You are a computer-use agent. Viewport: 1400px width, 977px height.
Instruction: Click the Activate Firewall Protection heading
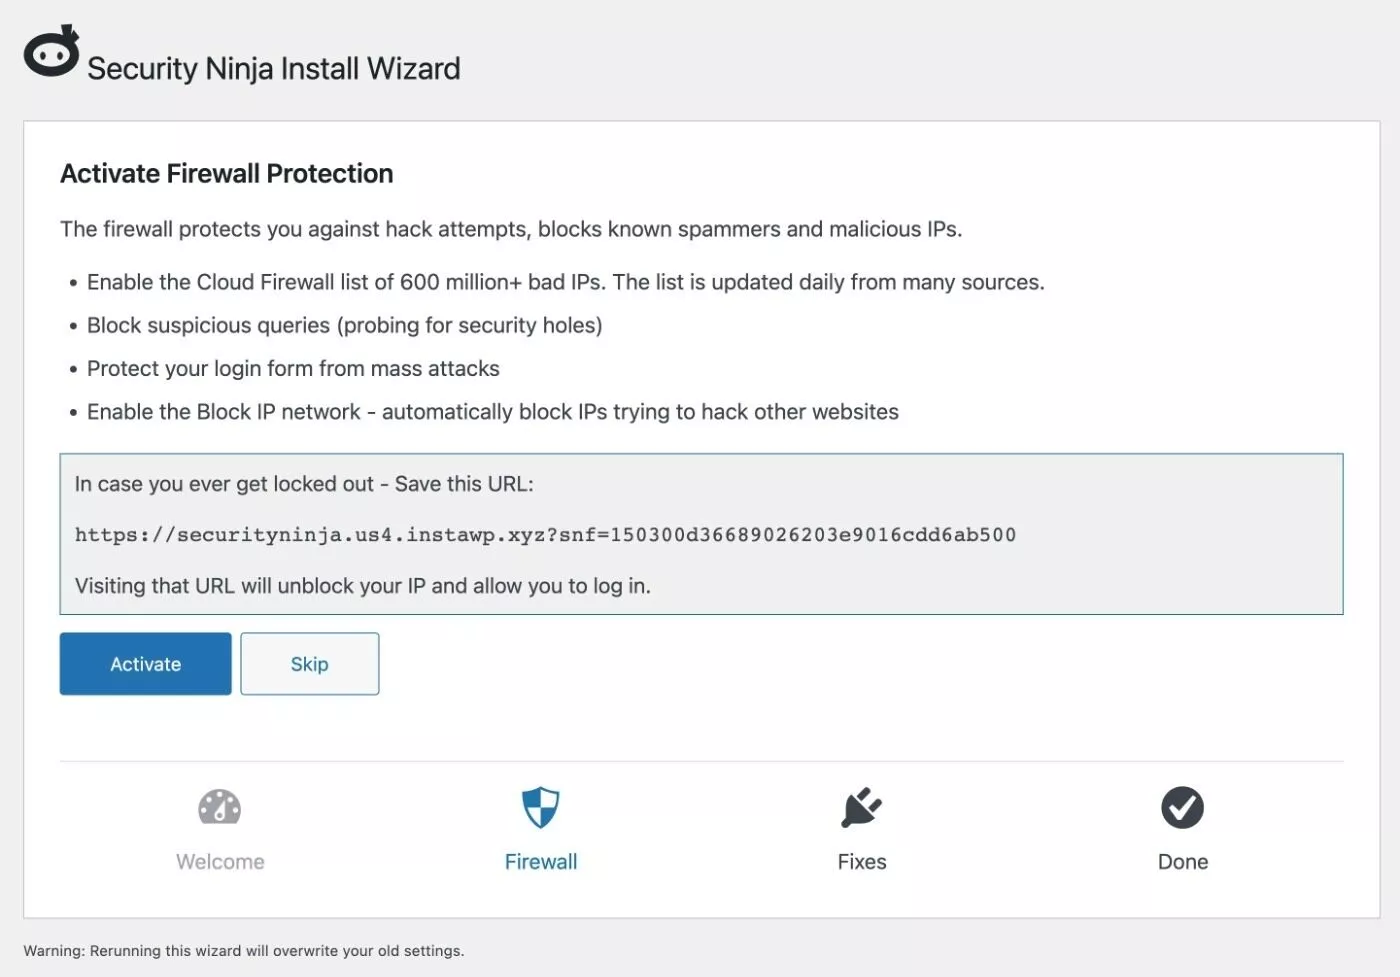click(227, 174)
